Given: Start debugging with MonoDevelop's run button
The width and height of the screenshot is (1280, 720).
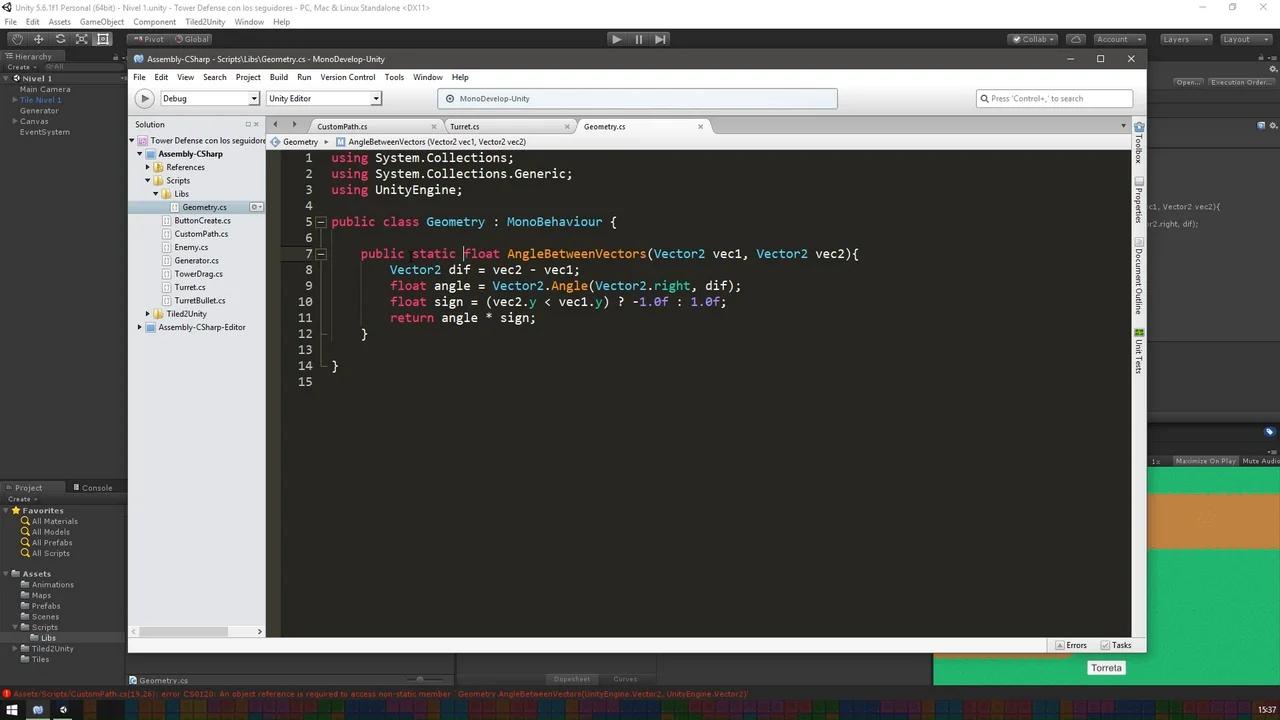Looking at the screenshot, I should (144, 98).
